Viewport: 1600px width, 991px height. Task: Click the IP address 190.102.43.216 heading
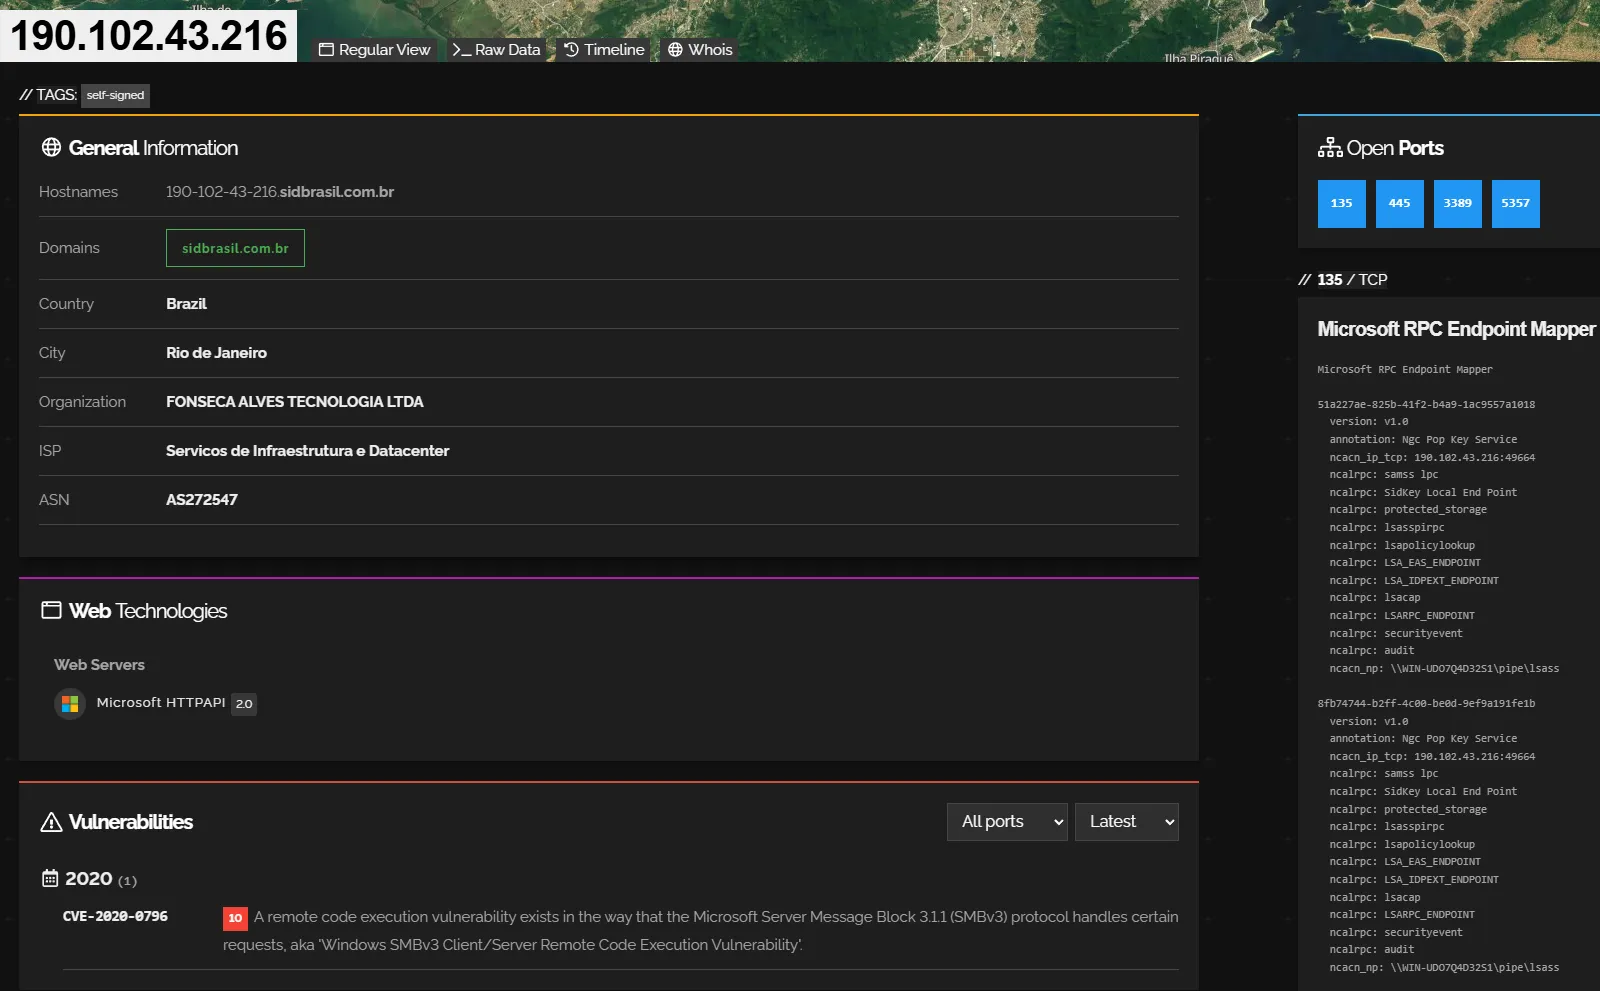tap(149, 36)
